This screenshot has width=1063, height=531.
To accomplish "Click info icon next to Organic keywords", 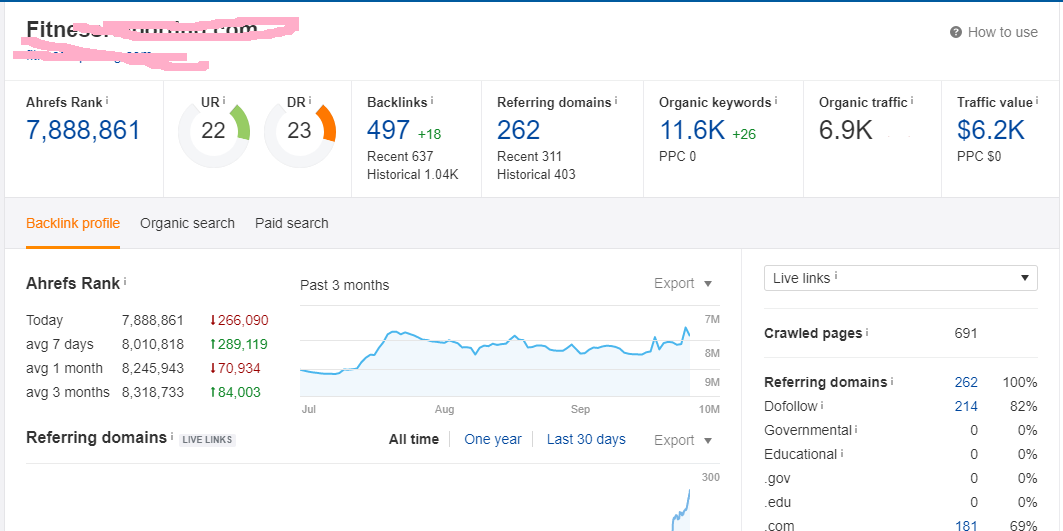I will pos(776,101).
